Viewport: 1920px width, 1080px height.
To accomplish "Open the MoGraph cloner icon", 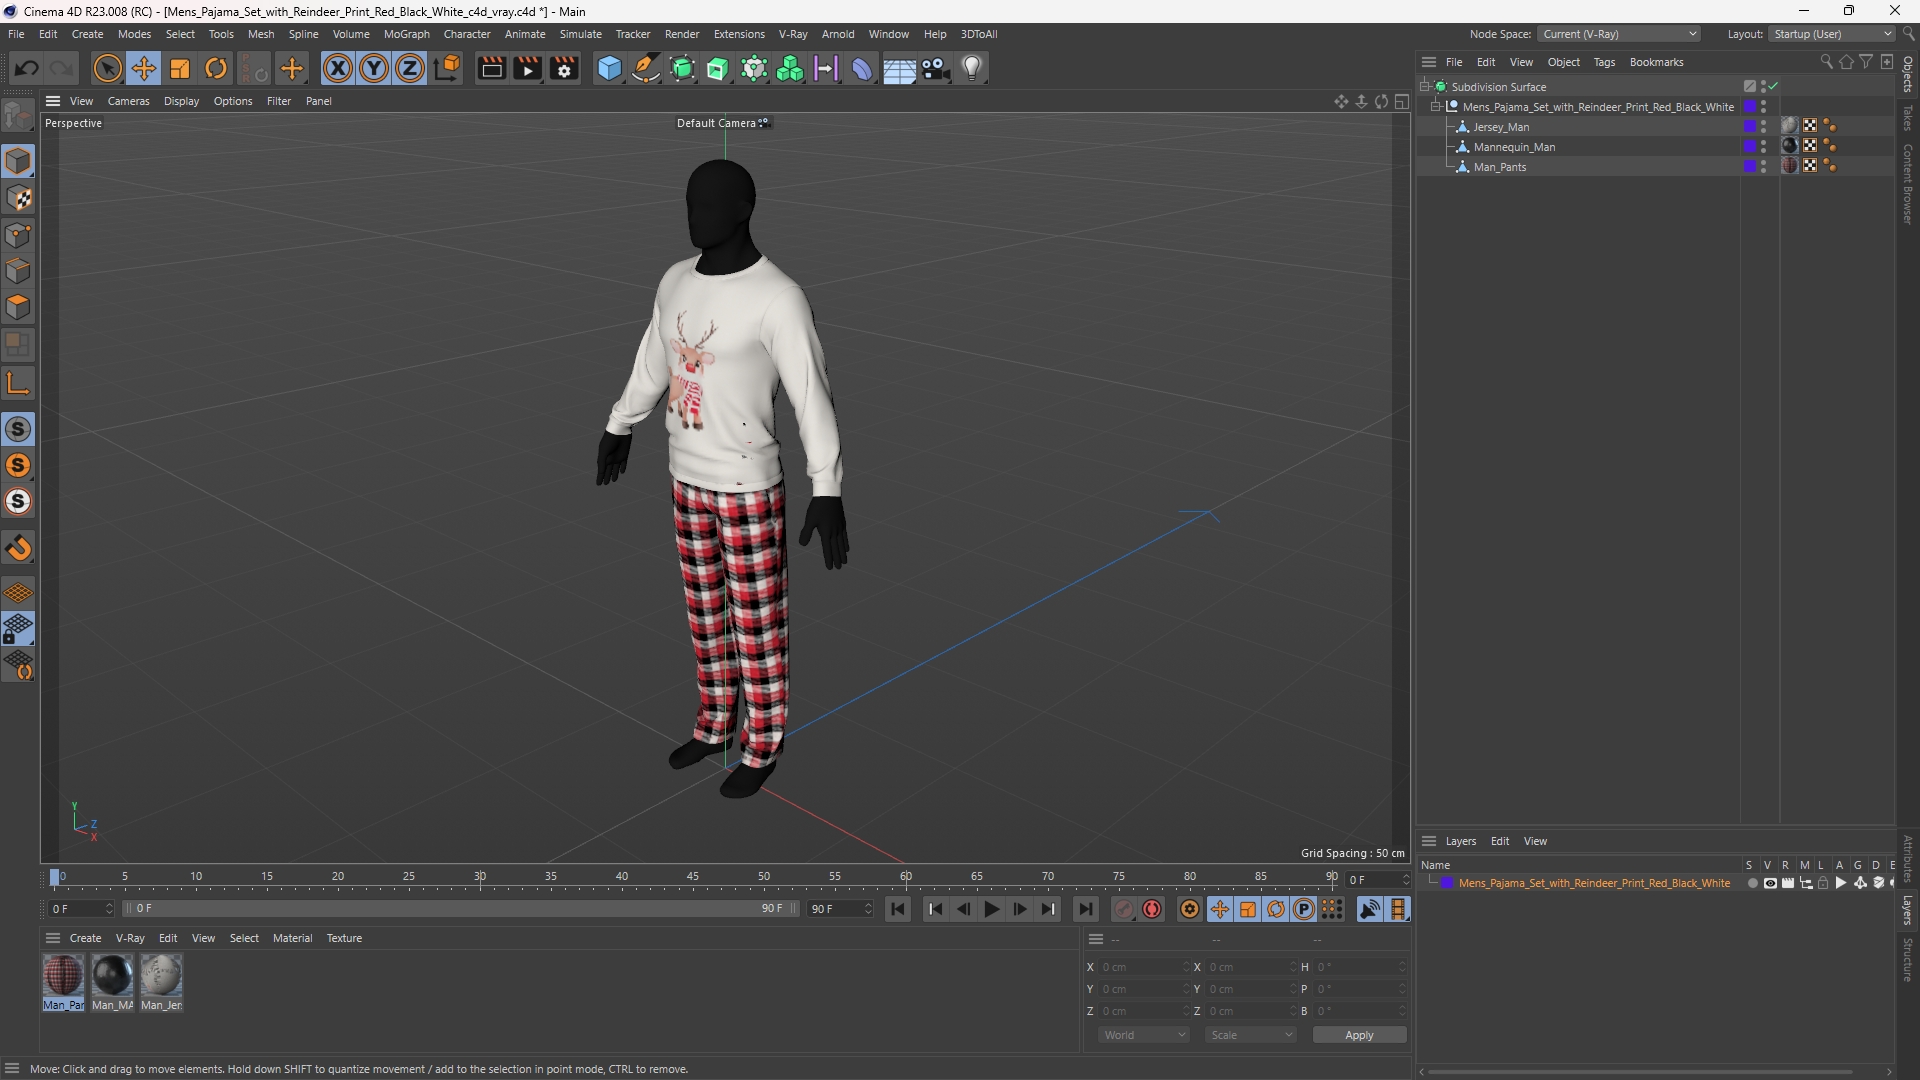I will point(790,68).
